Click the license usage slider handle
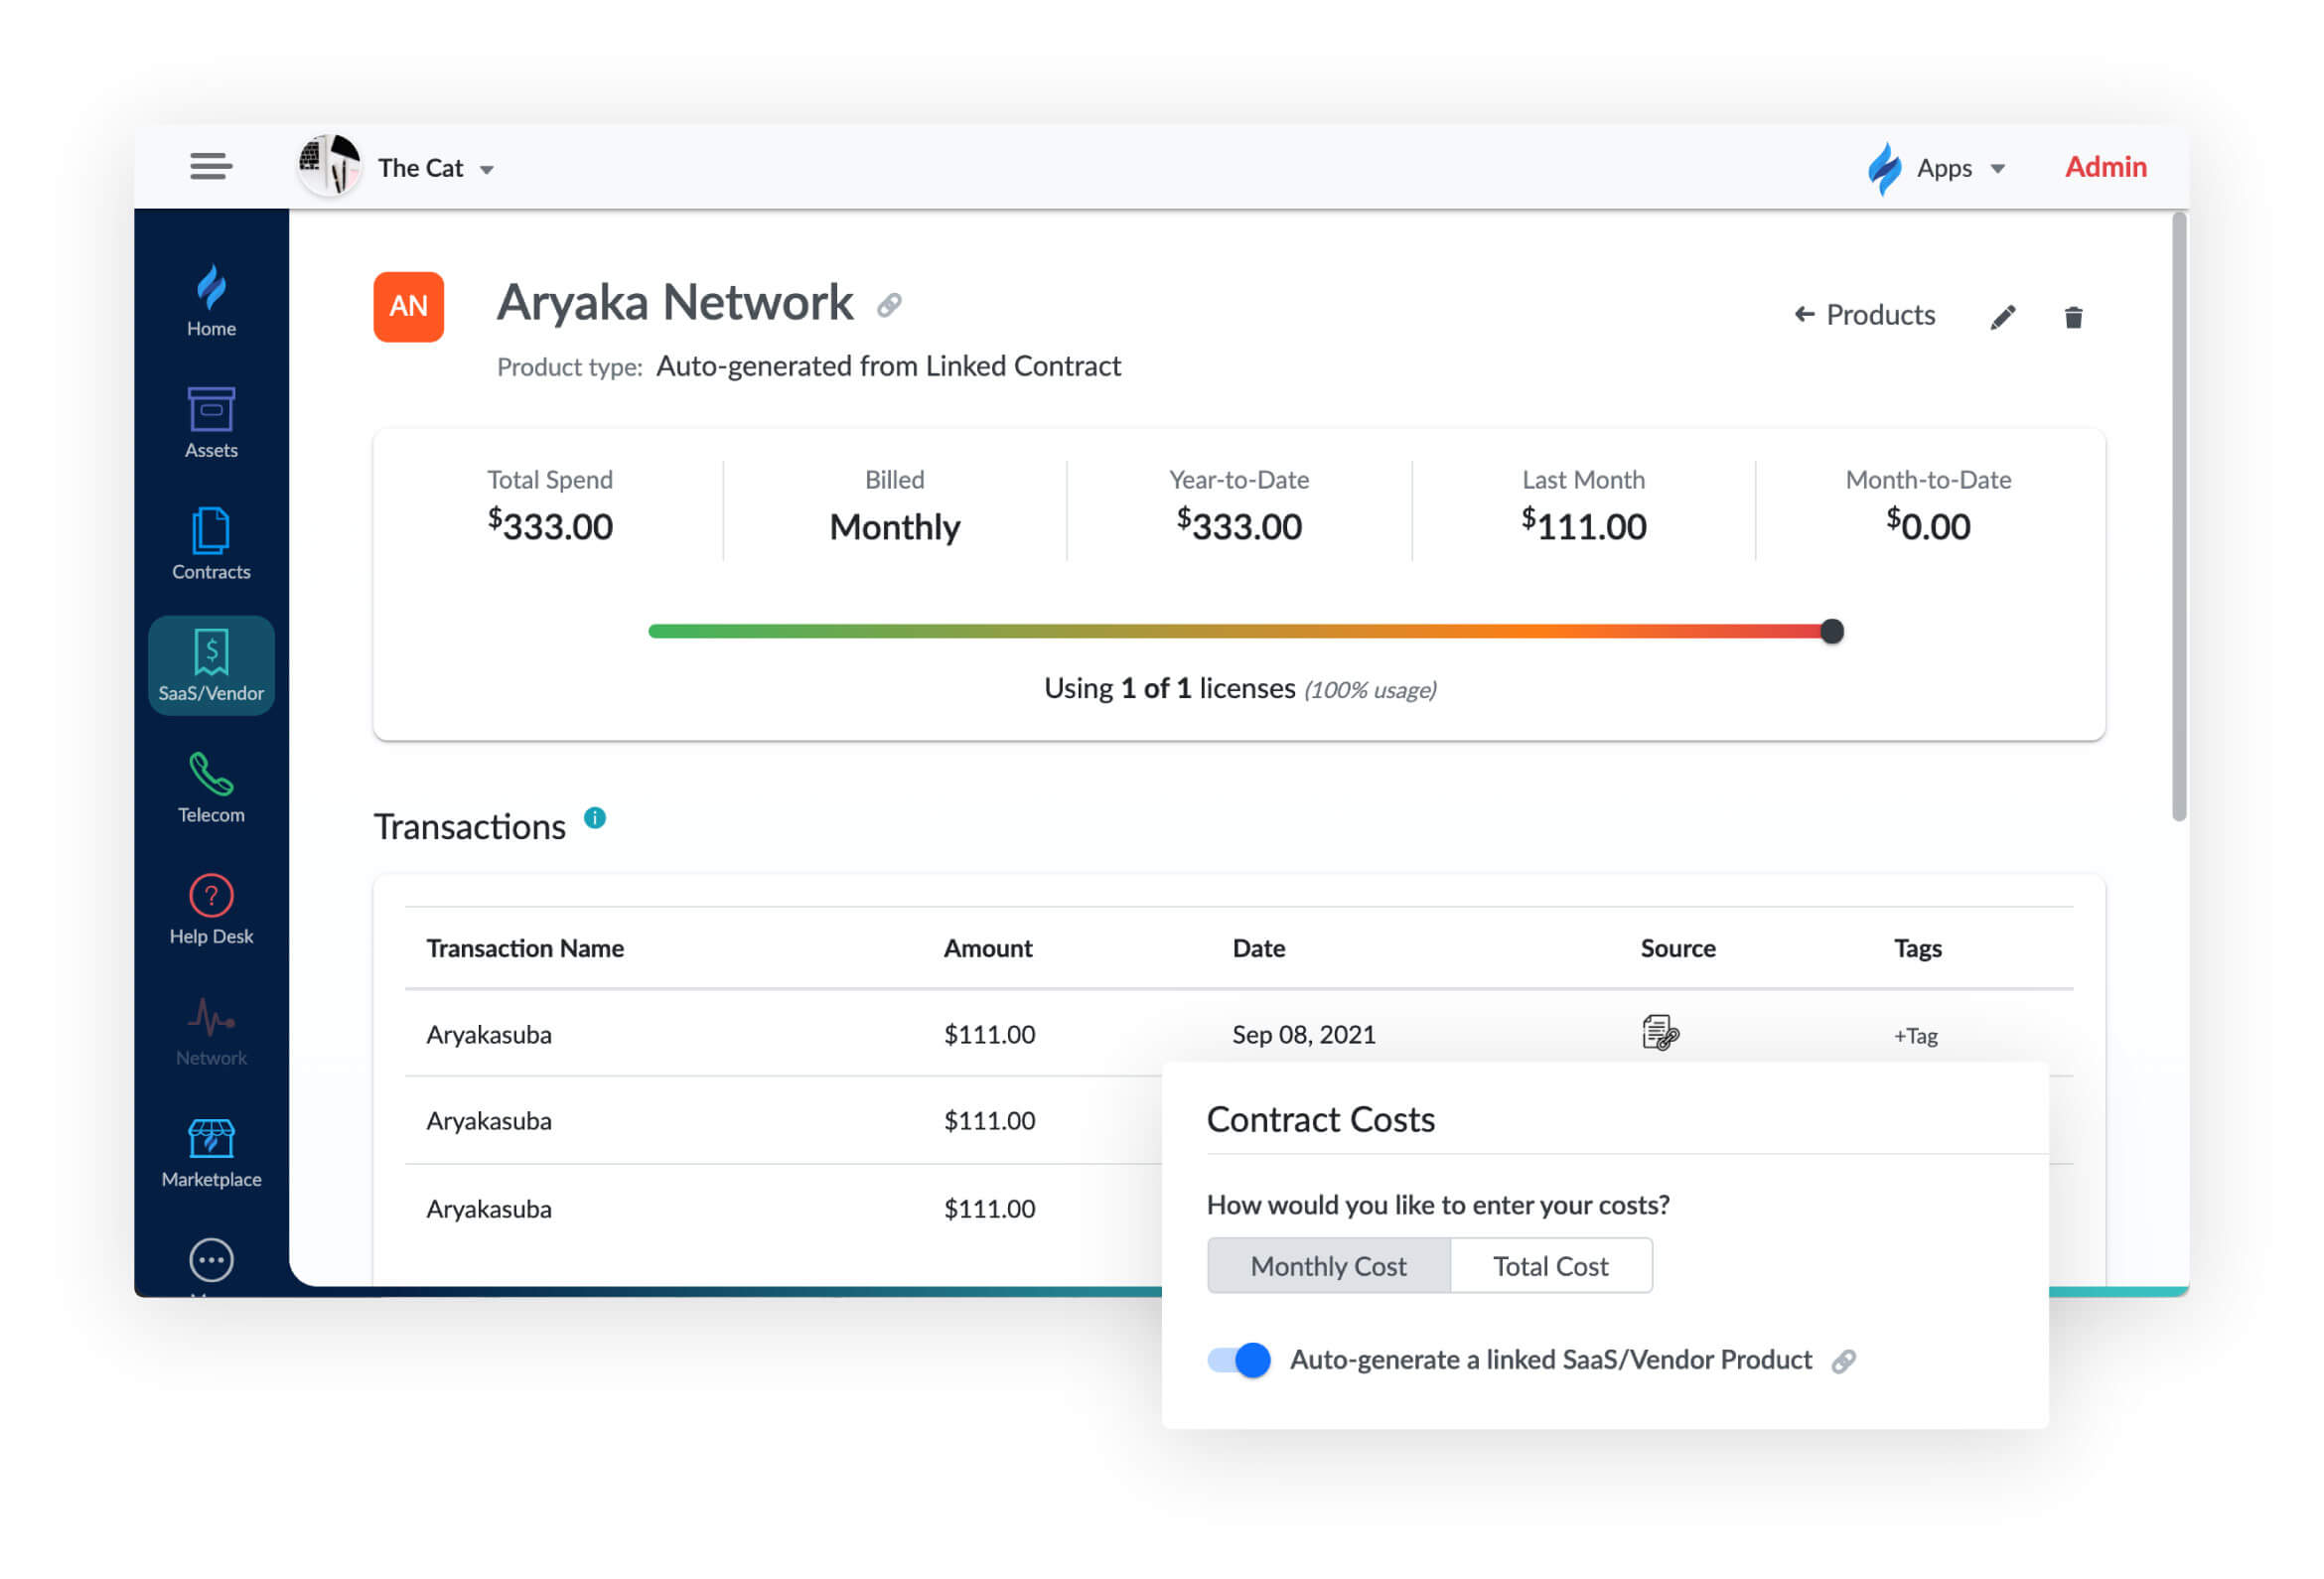 click(1832, 631)
